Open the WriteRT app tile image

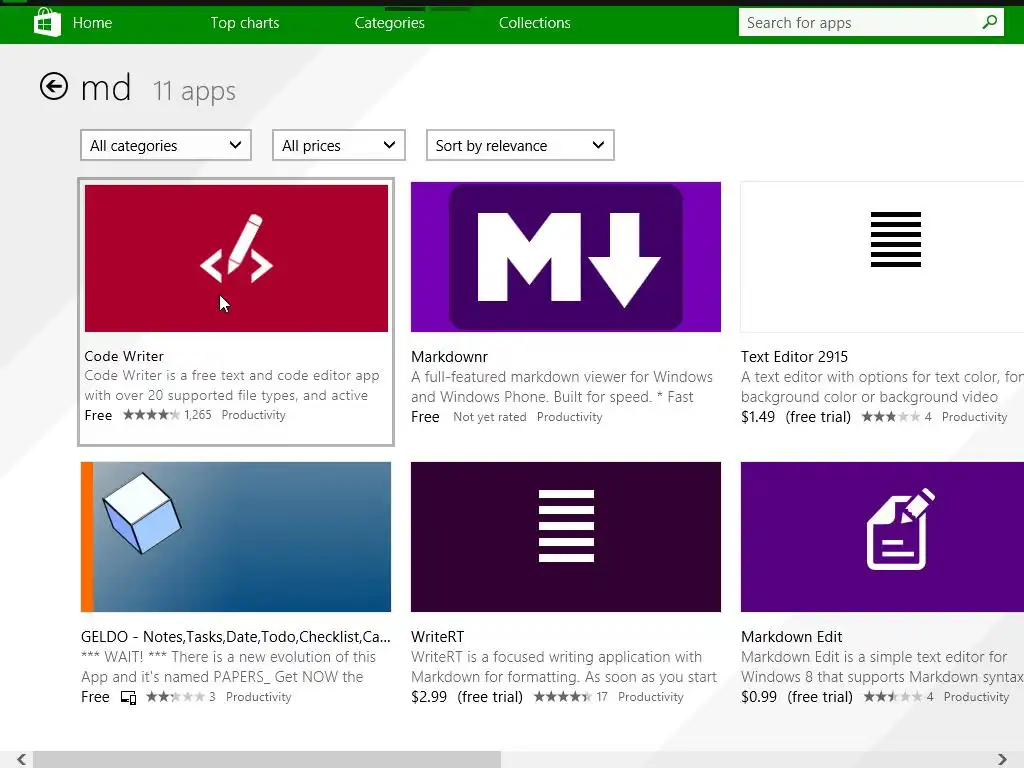tap(566, 537)
